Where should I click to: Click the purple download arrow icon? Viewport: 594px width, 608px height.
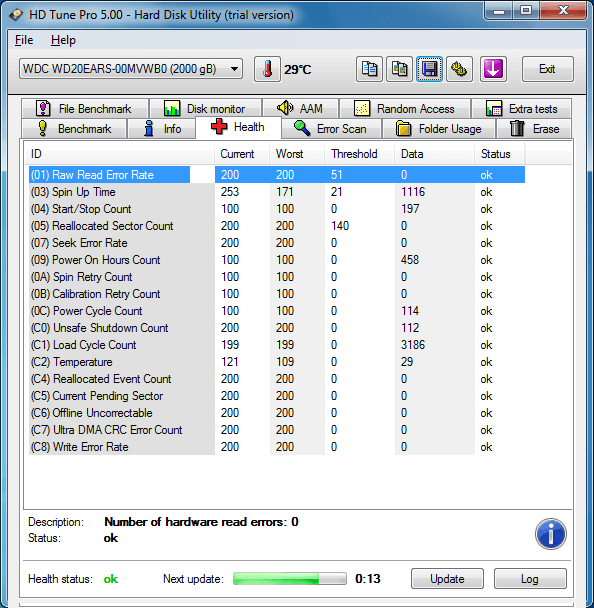[493, 69]
